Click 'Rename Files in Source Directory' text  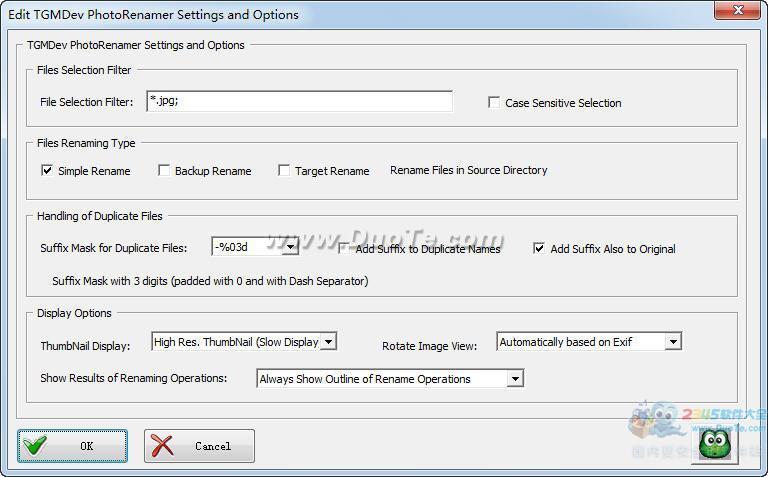(x=468, y=170)
